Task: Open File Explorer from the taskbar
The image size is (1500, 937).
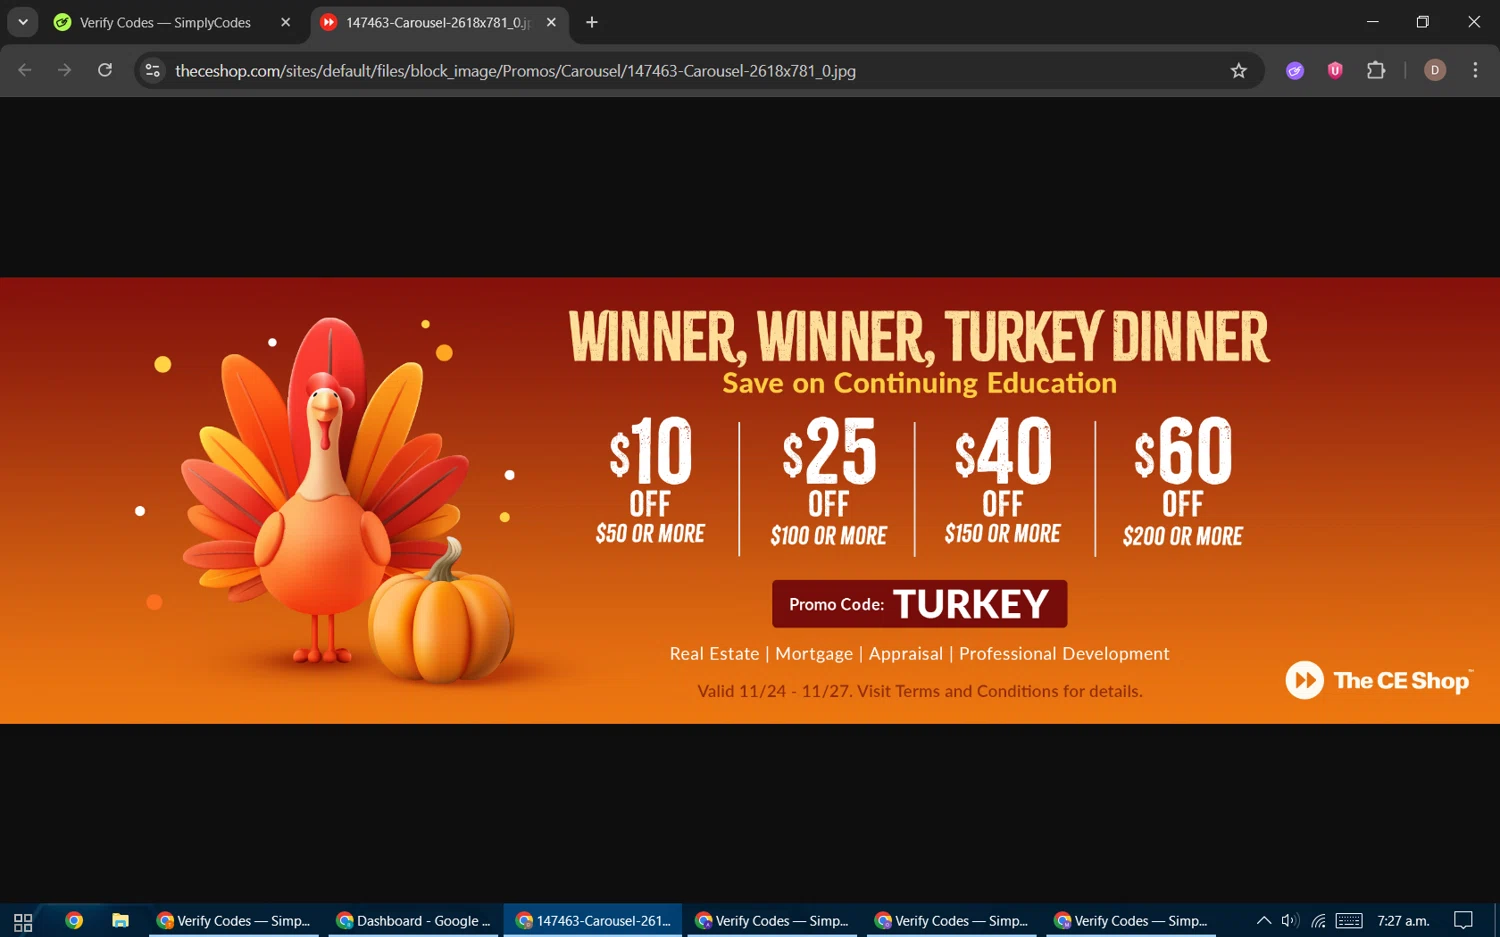Action: (120, 920)
